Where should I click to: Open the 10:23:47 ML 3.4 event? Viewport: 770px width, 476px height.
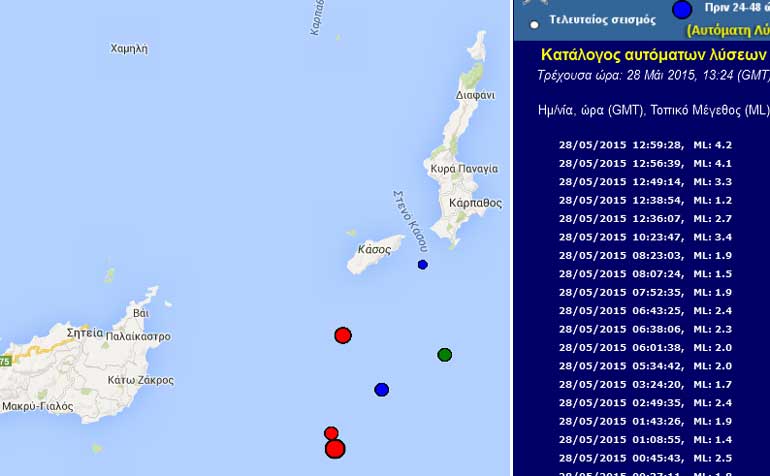click(646, 237)
